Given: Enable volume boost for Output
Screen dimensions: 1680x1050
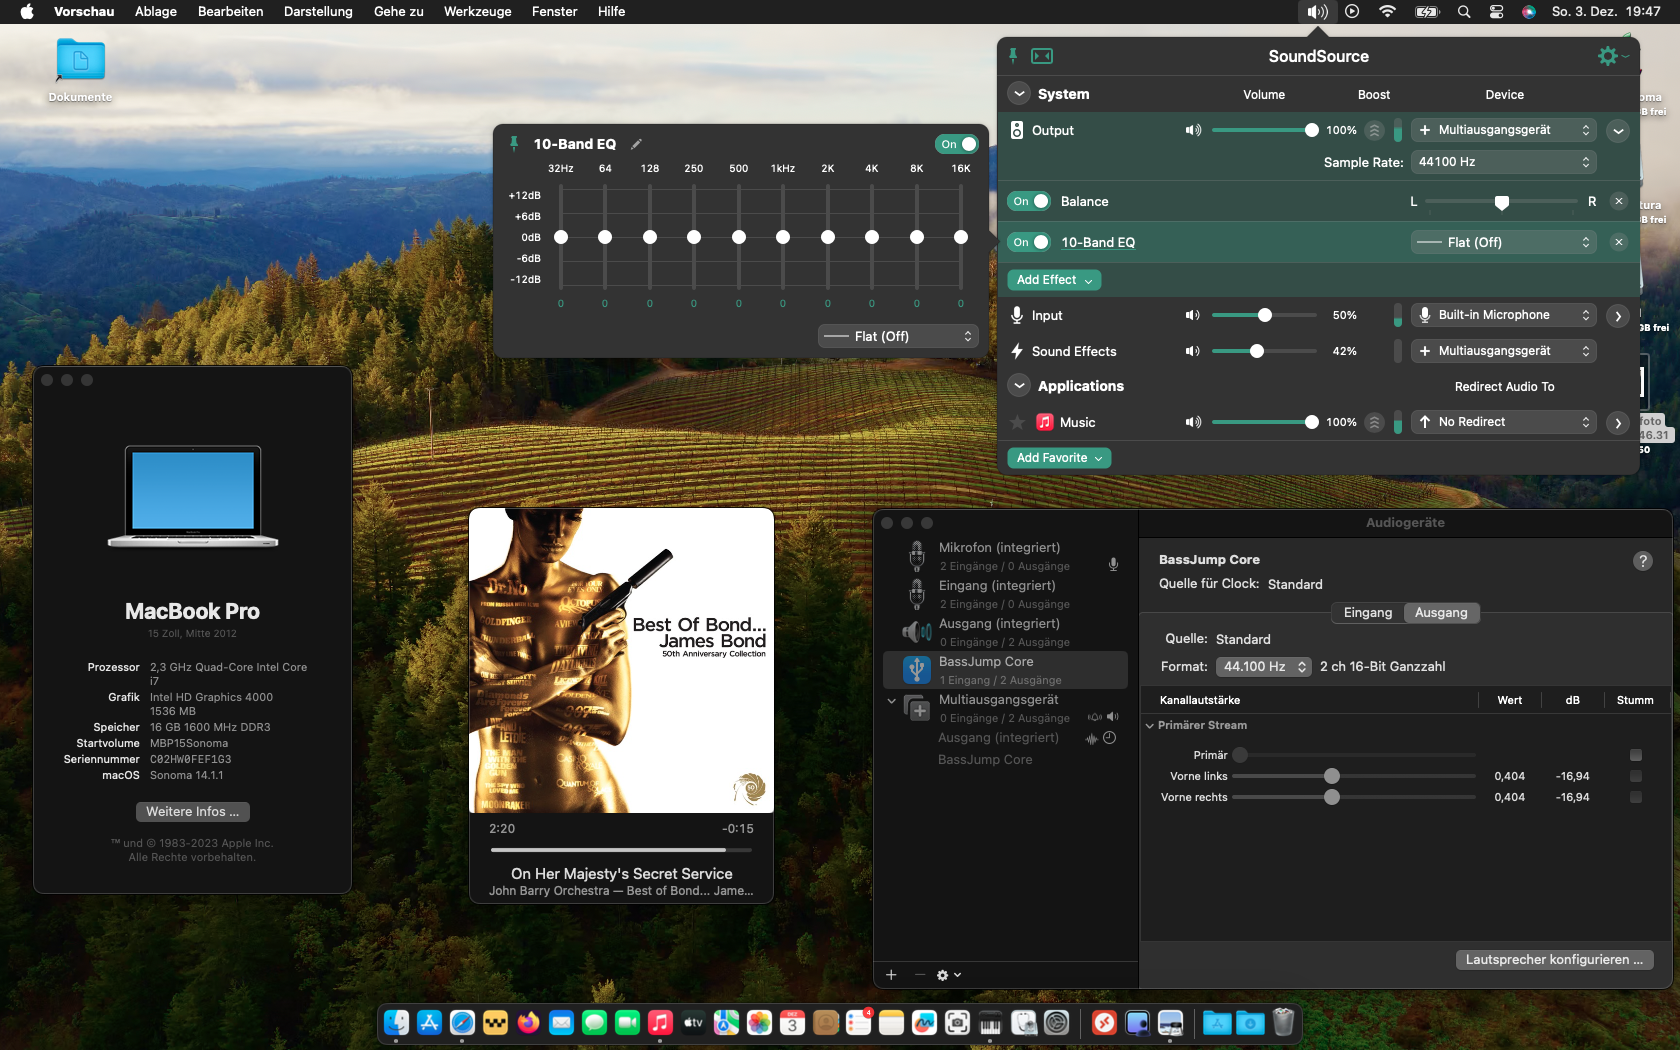Looking at the screenshot, I should tap(1375, 130).
